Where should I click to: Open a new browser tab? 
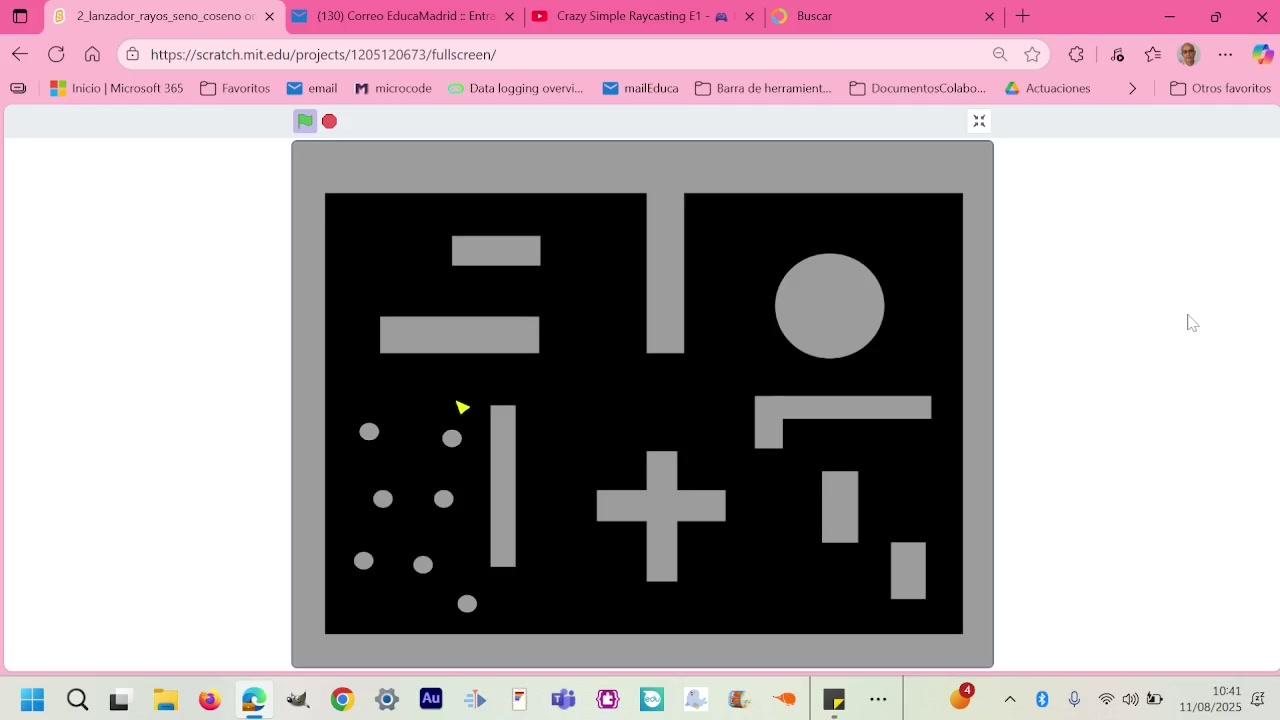[x=1023, y=16]
